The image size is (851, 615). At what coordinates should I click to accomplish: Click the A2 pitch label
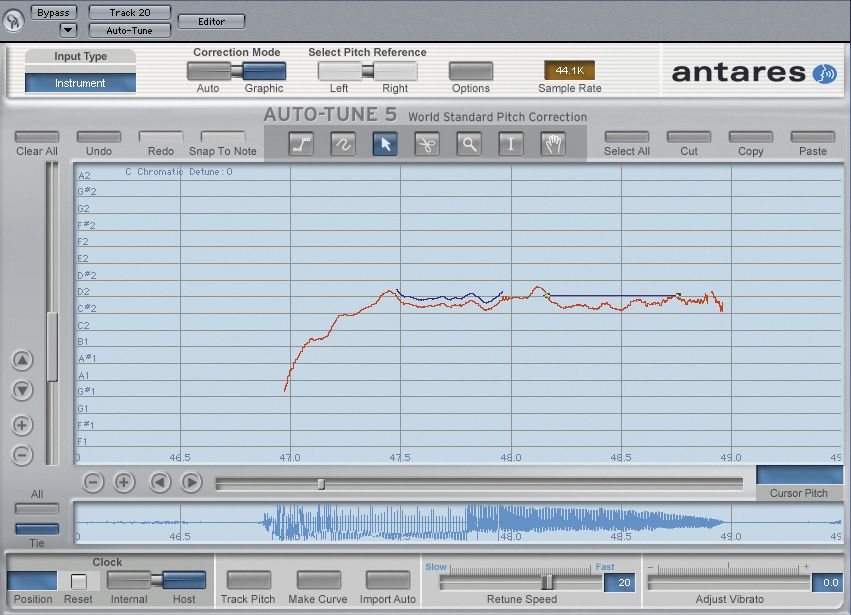click(84, 175)
